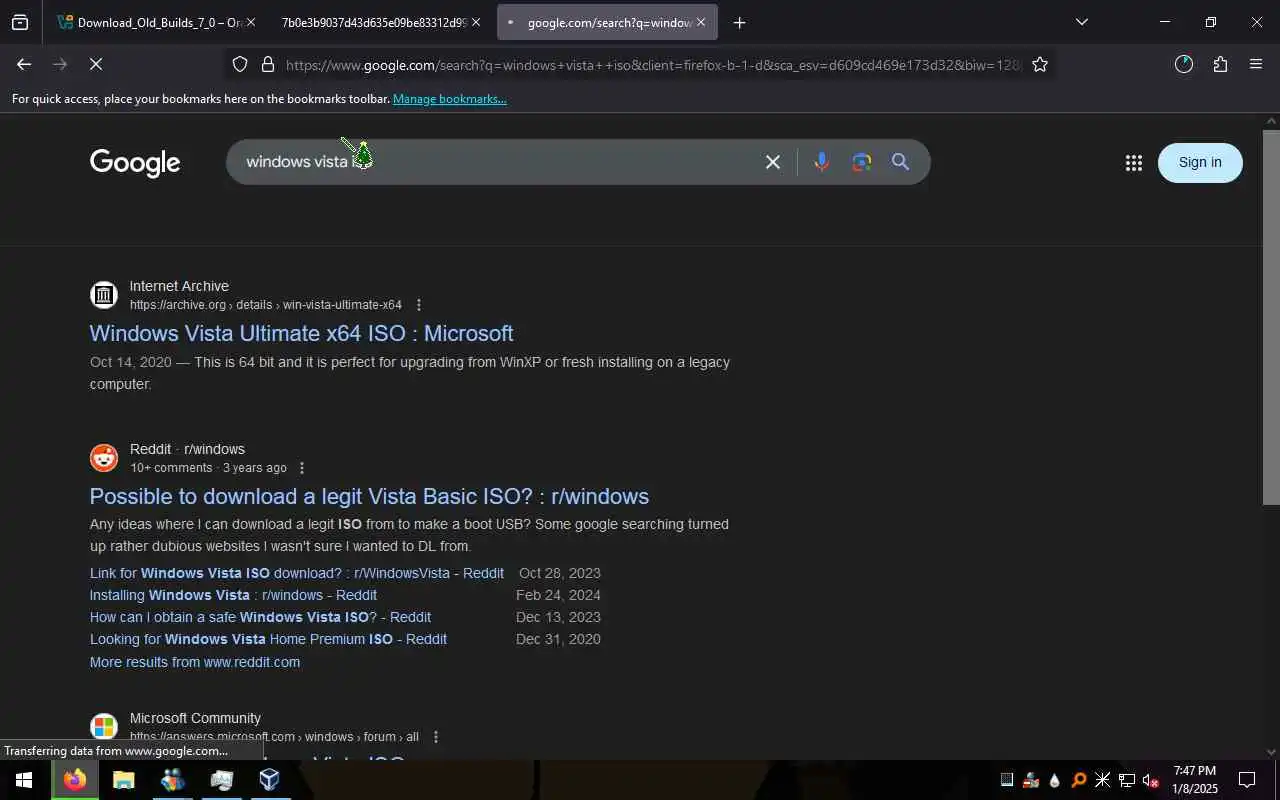
Task: Open more options for Microsoft Community result
Action: [x=436, y=737]
